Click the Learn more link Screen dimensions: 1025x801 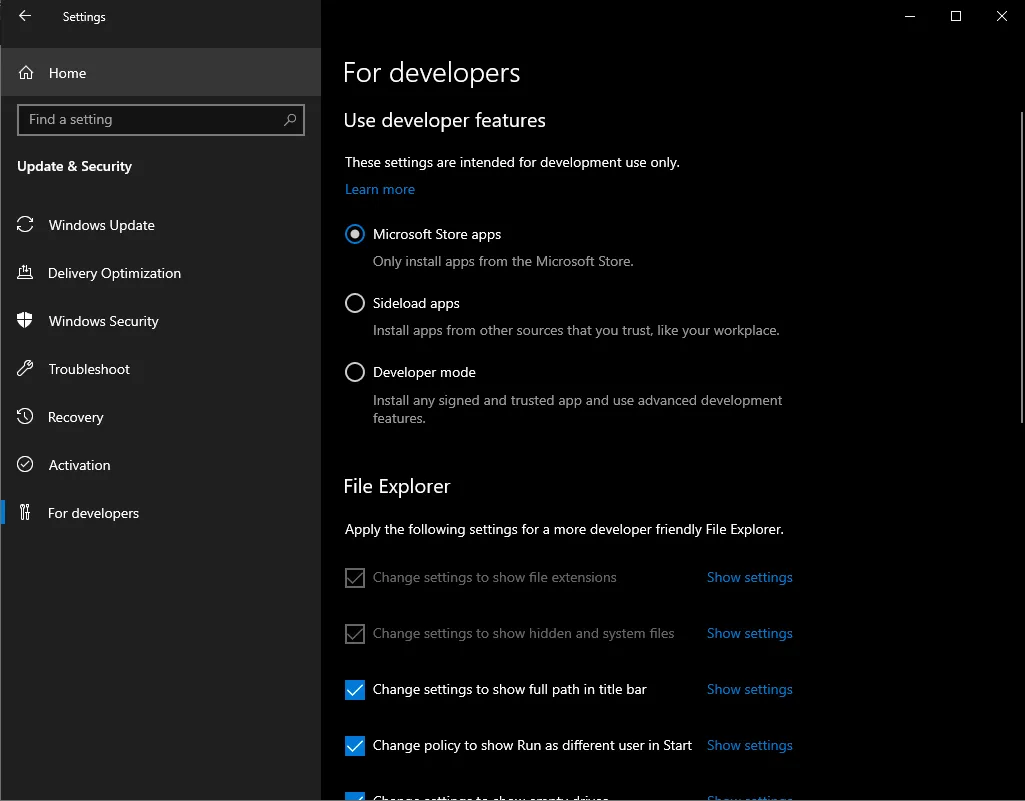pyautogui.click(x=380, y=189)
